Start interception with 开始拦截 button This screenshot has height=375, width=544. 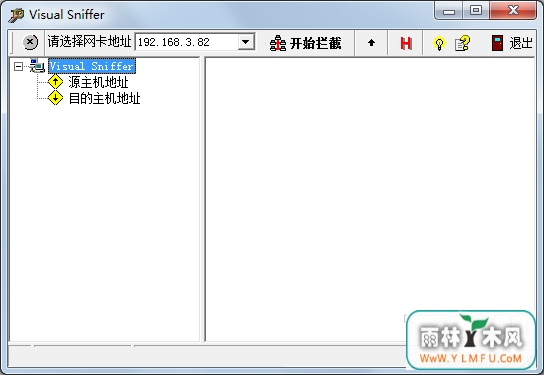point(306,43)
